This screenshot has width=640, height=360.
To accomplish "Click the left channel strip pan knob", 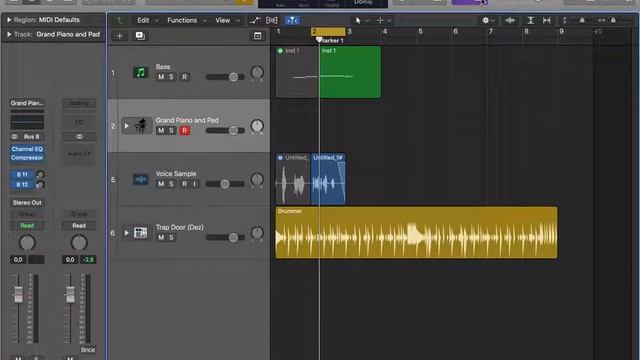I will (27, 243).
